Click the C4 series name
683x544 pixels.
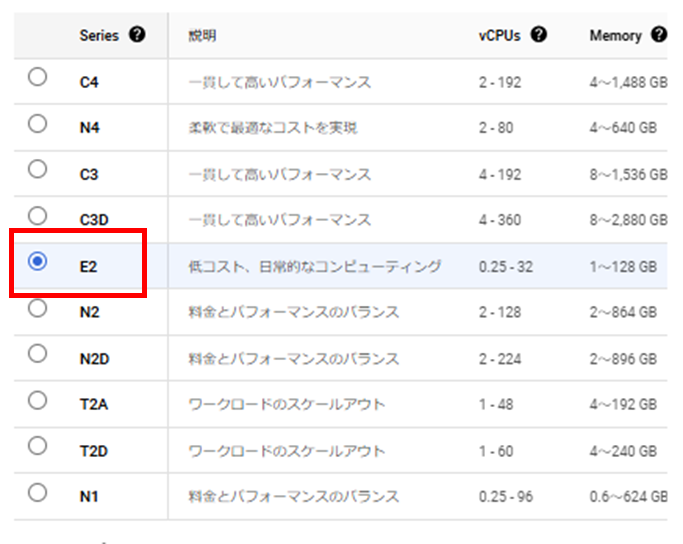click(x=89, y=82)
